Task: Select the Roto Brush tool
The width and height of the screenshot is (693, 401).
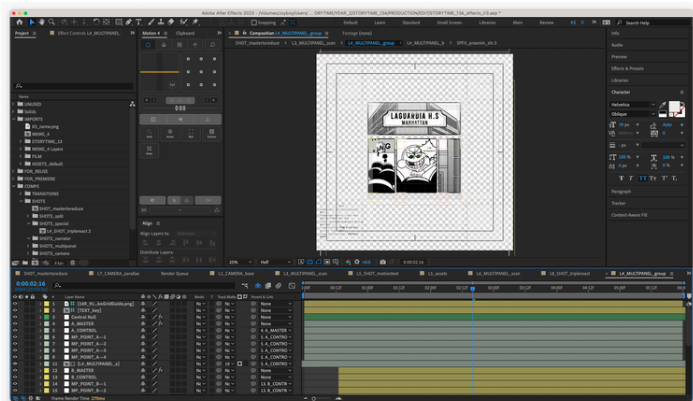Action: click(x=183, y=22)
